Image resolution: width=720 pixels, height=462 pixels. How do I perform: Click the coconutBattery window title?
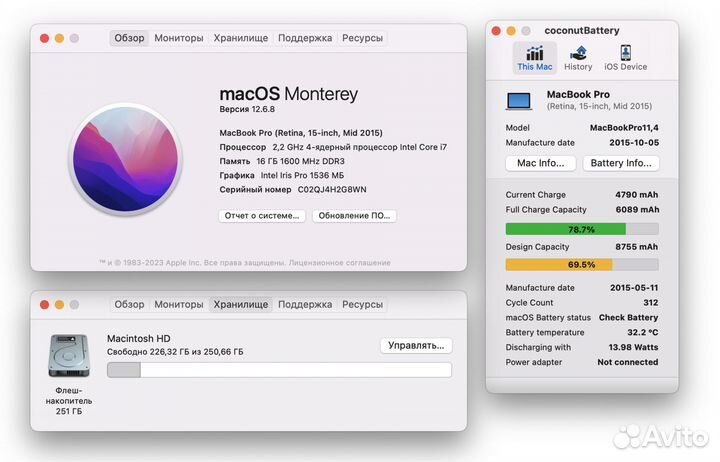(582, 31)
